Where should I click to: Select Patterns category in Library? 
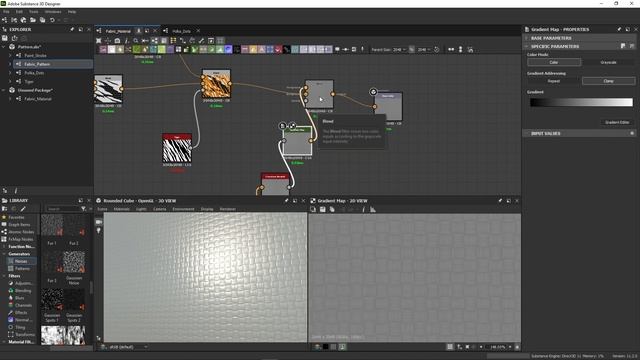coord(22,269)
